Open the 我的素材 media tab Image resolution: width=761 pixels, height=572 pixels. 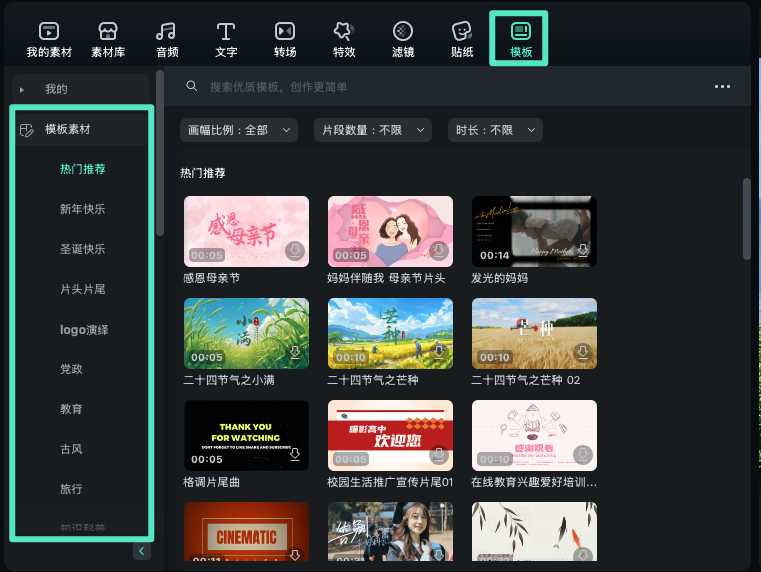(49, 40)
